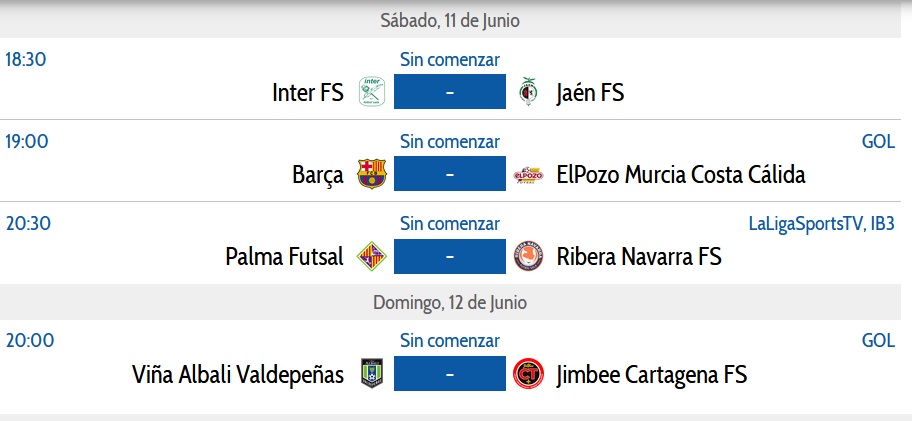Open Viña Albali Valdepeñas team link
912x421 pixels.
238,375
